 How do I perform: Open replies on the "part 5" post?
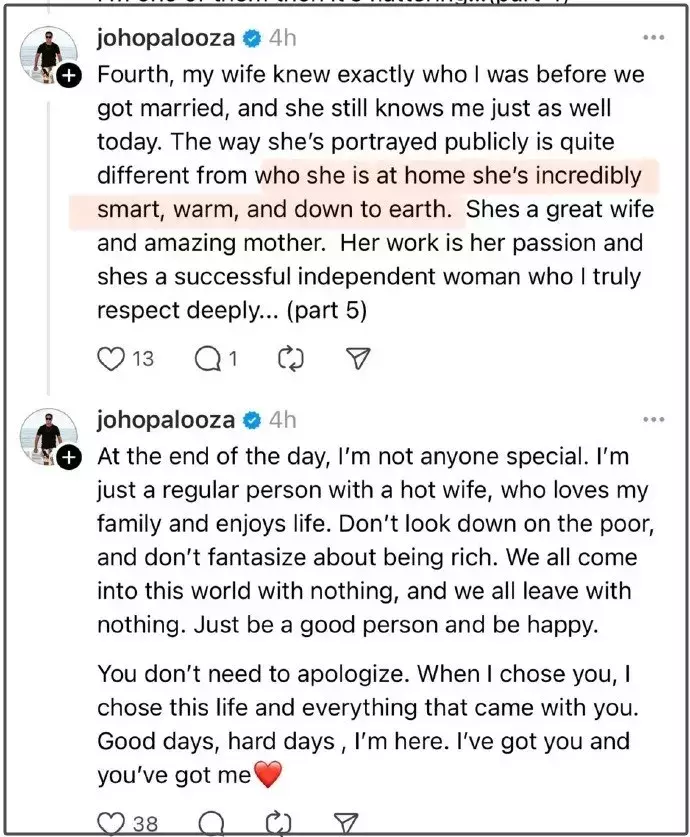pos(208,358)
